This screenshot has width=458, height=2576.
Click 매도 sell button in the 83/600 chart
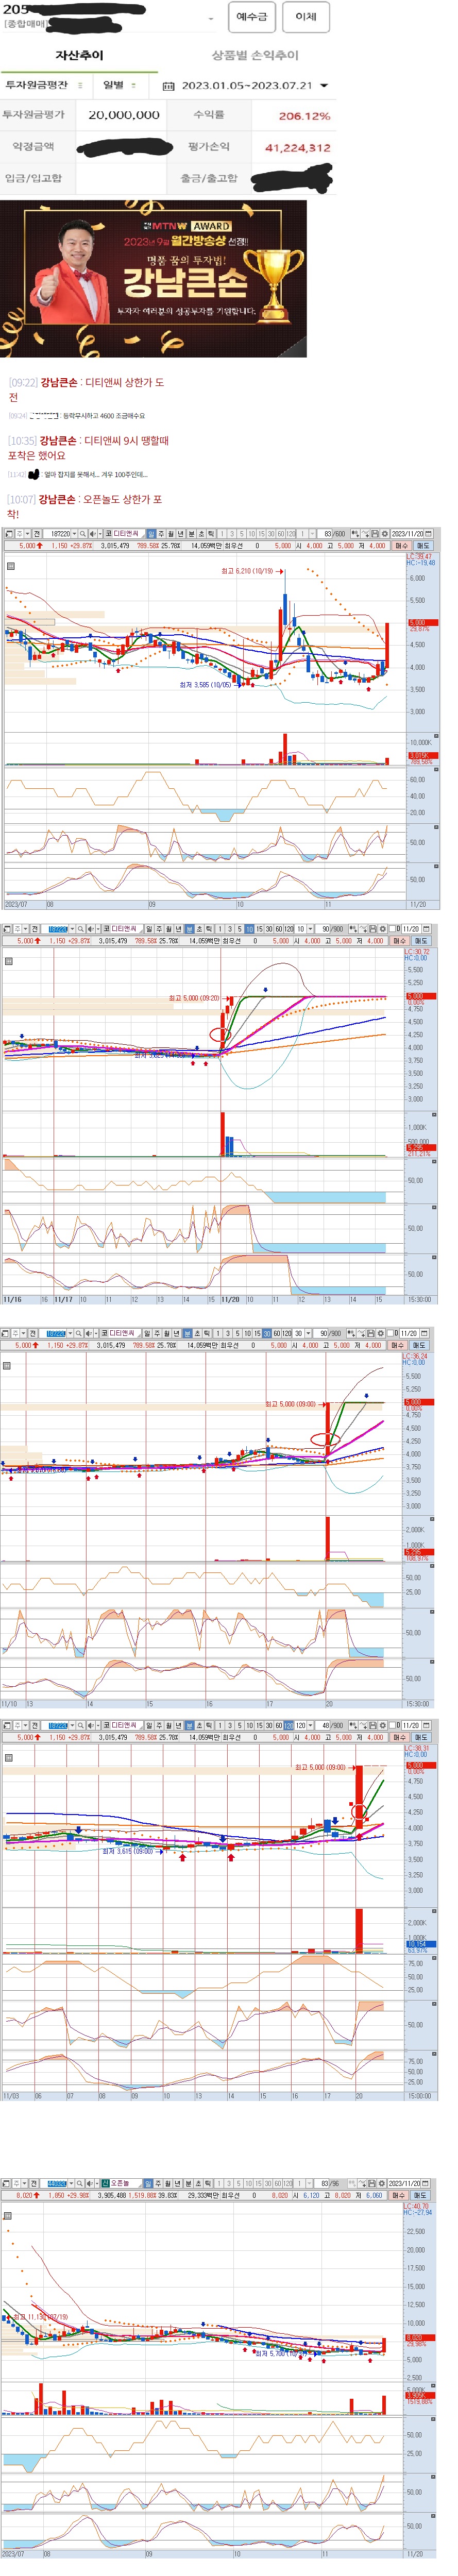[422, 546]
